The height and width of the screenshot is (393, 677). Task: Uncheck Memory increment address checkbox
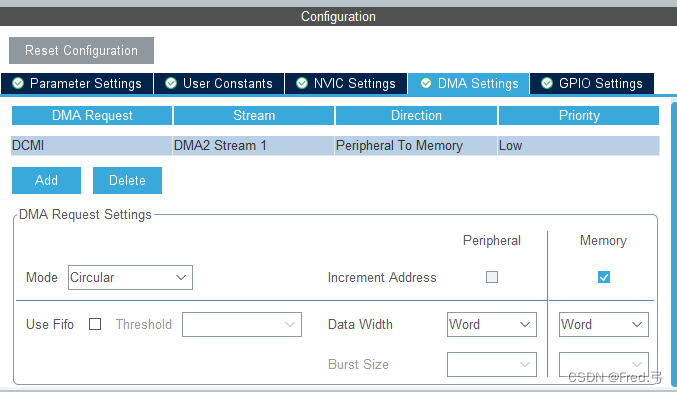point(604,277)
